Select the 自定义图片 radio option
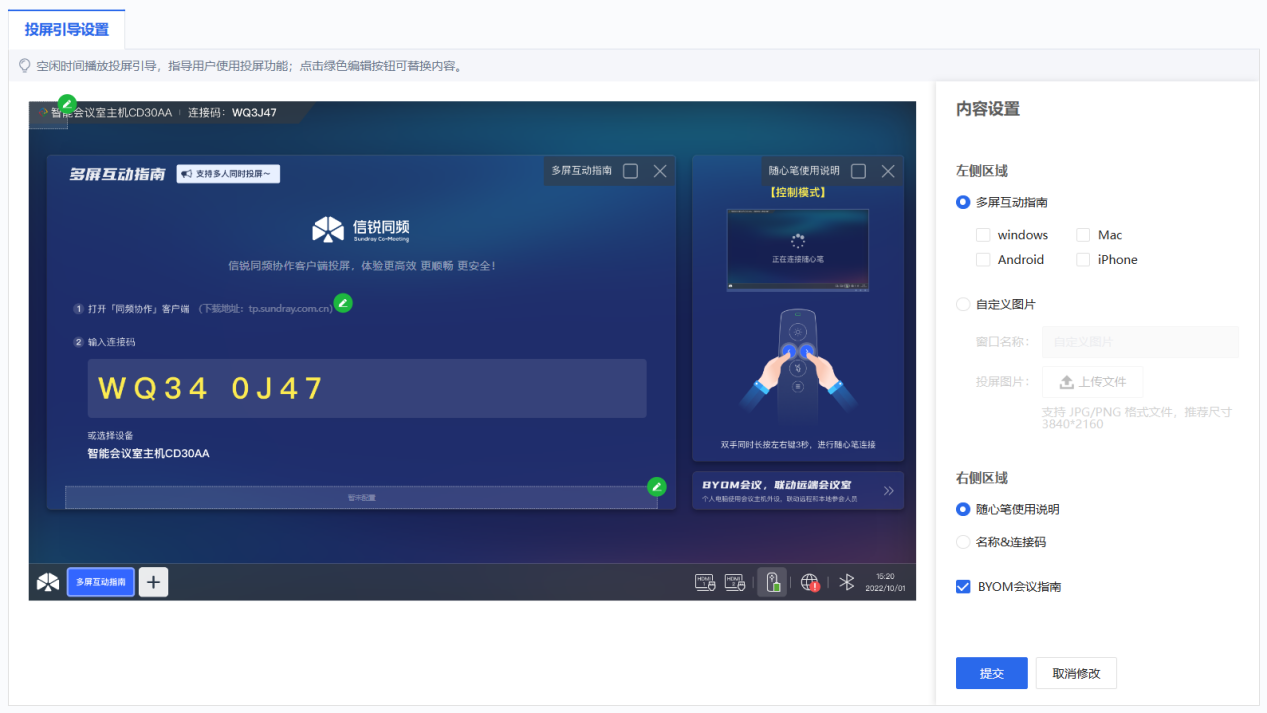 pos(963,304)
